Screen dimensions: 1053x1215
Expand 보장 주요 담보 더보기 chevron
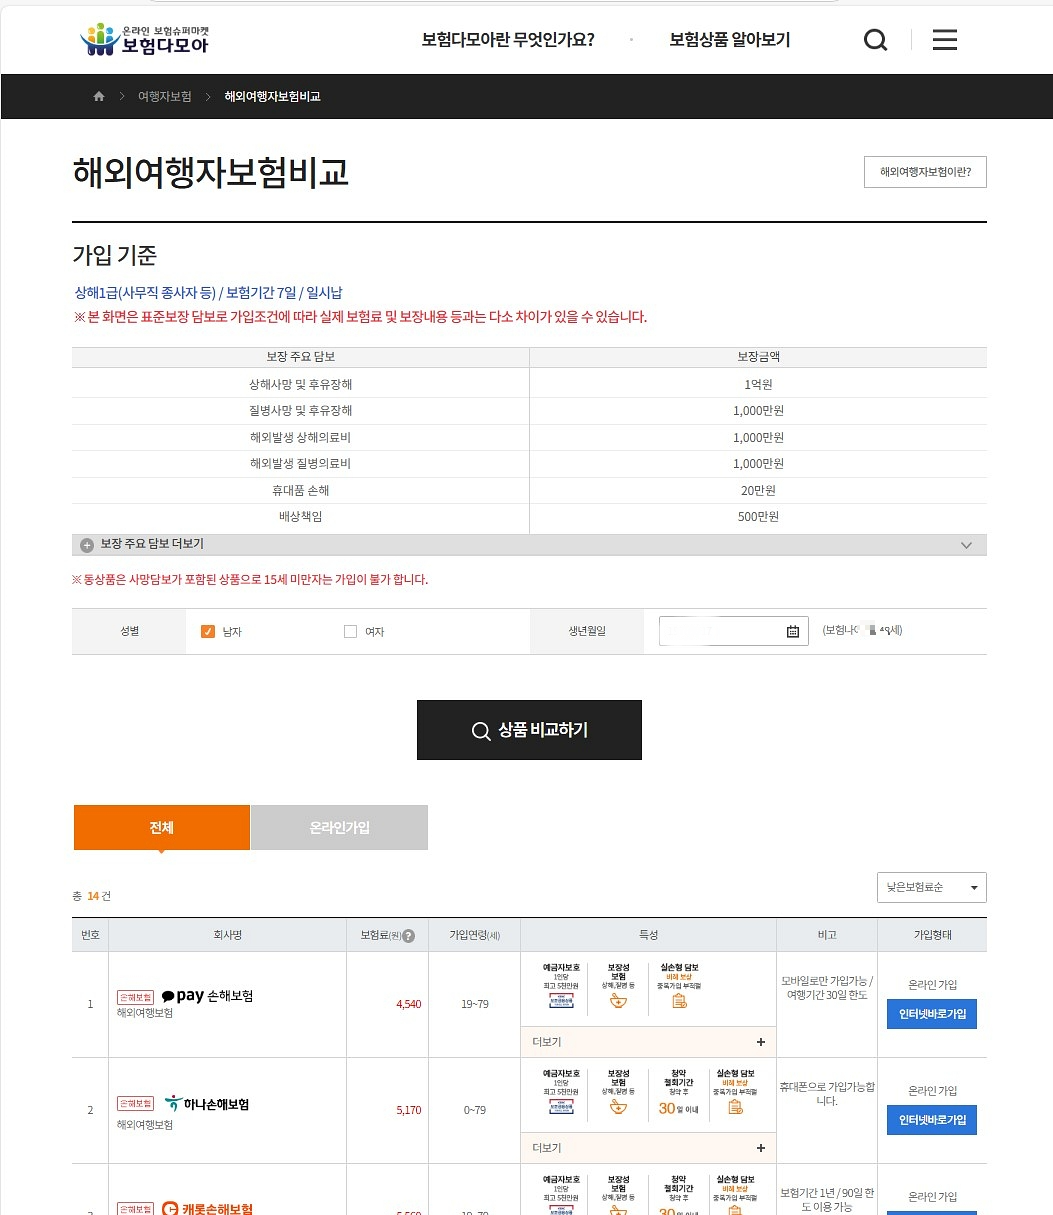tap(966, 545)
